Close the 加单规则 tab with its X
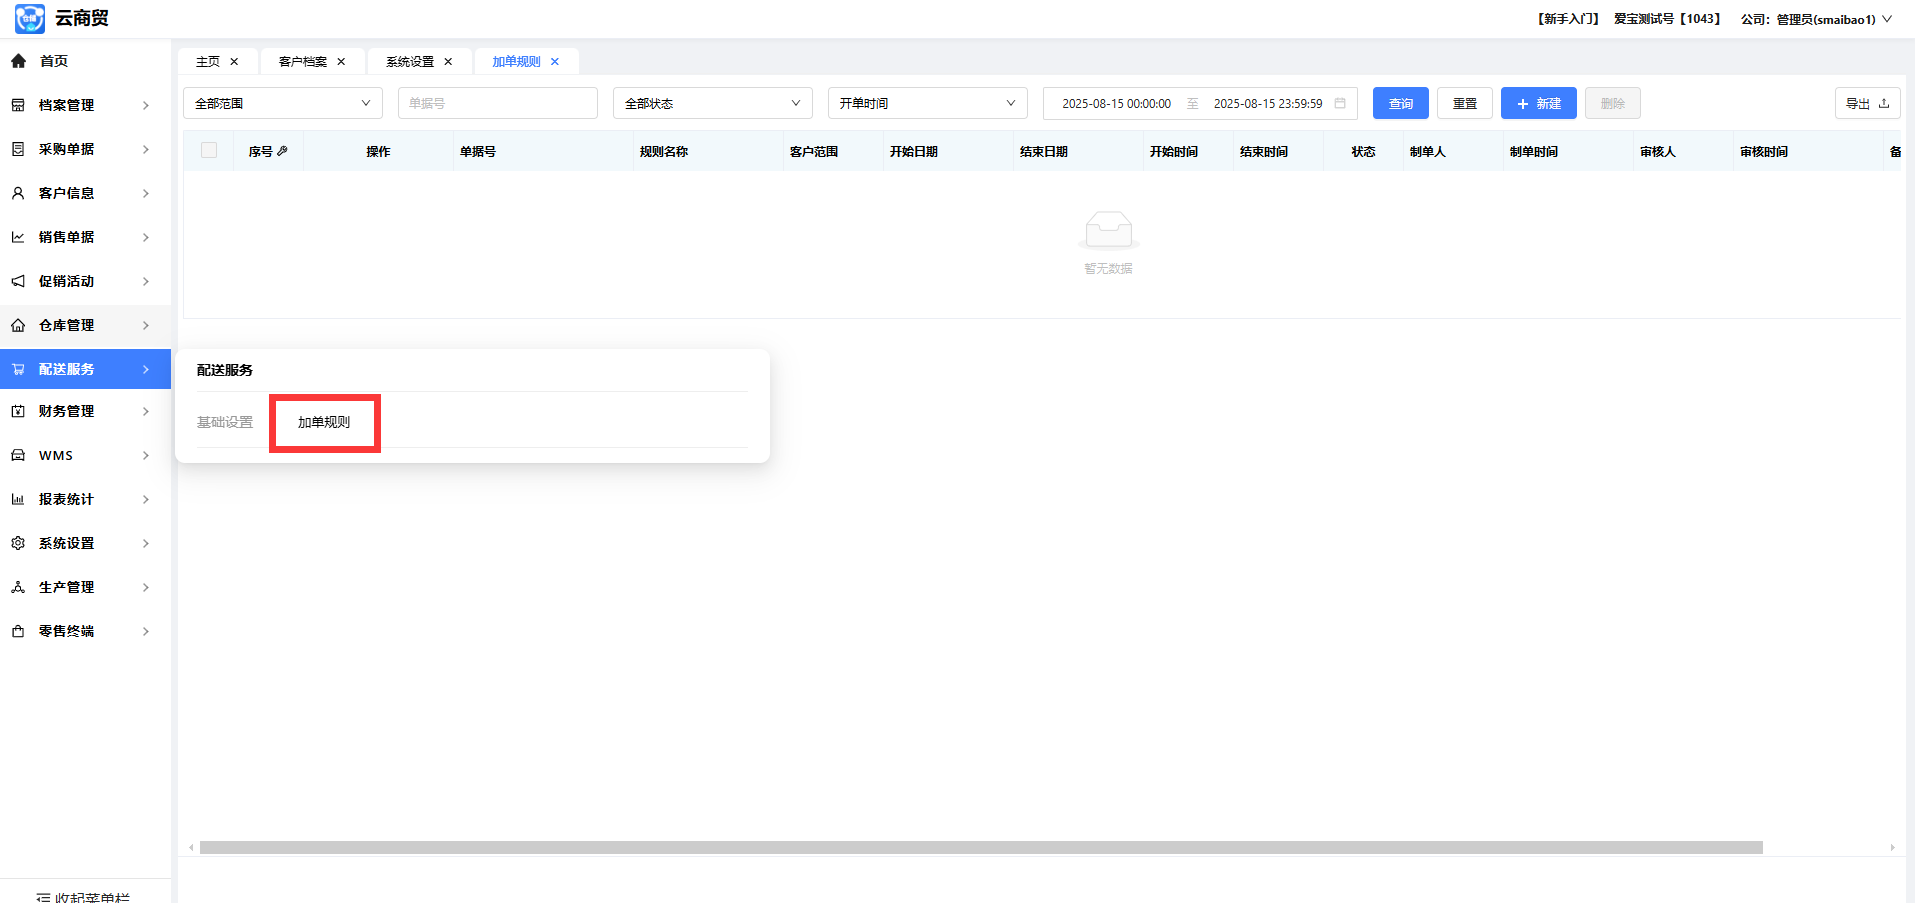This screenshot has width=1915, height=903. (555, 62)
